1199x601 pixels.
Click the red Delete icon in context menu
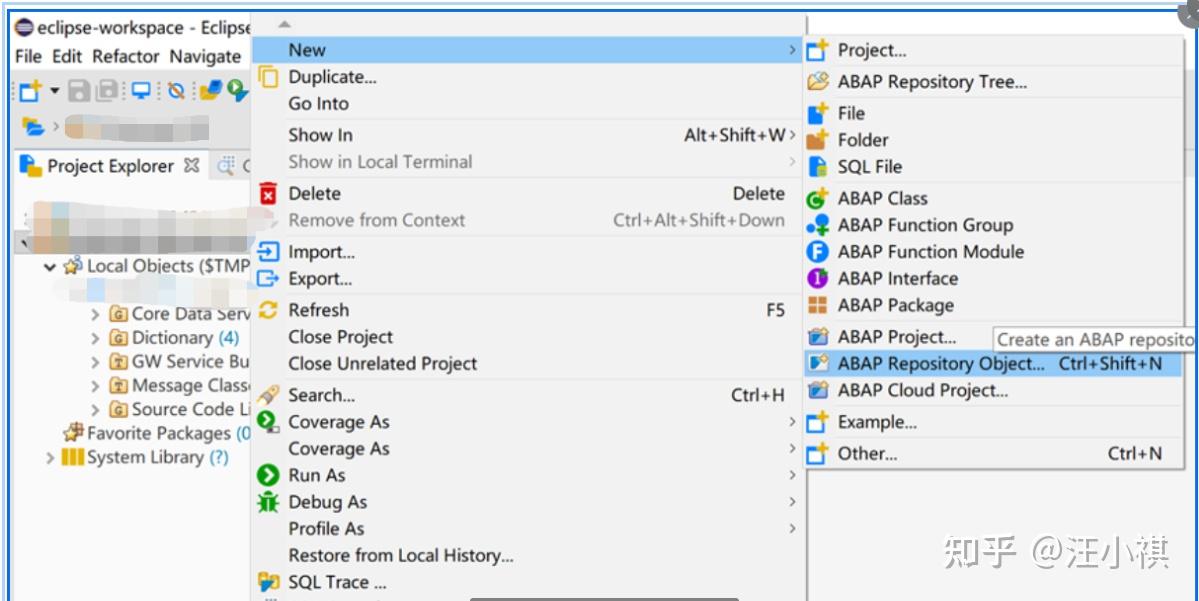268,194
